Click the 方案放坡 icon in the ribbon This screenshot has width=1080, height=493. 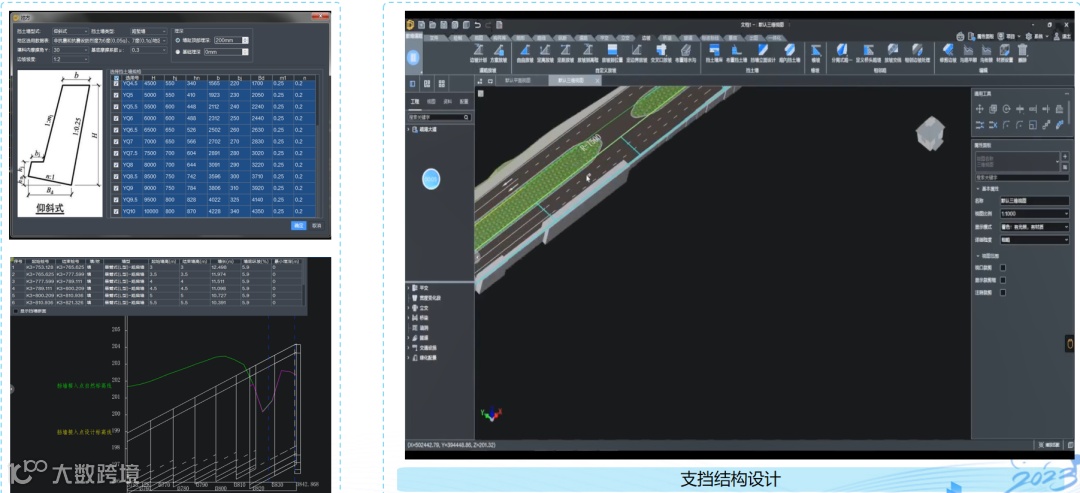pos(498,50)
